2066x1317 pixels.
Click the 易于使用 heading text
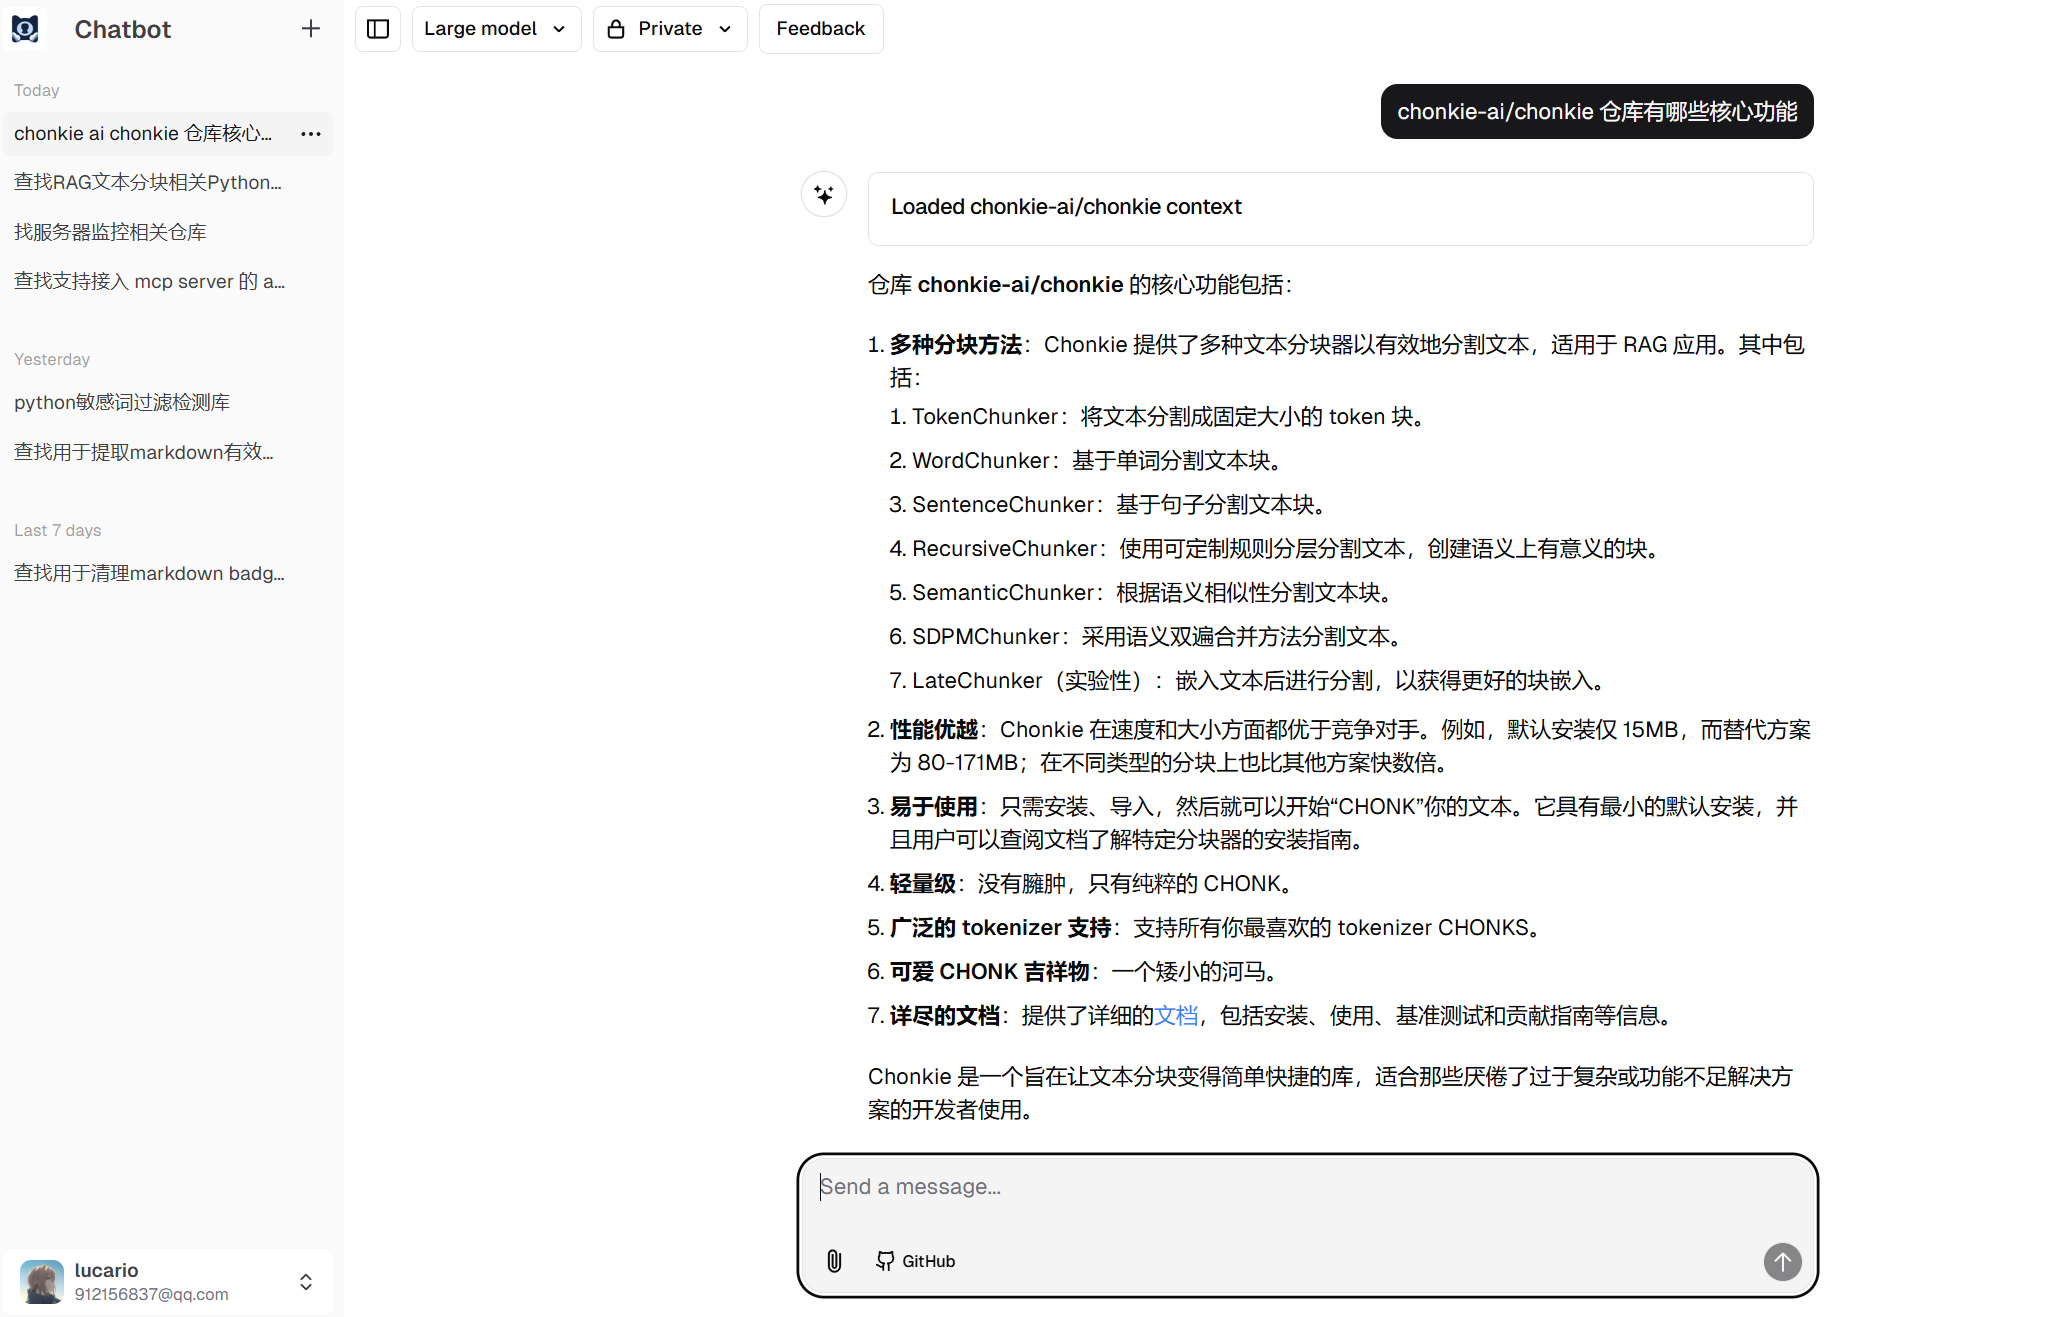(934, 807)
